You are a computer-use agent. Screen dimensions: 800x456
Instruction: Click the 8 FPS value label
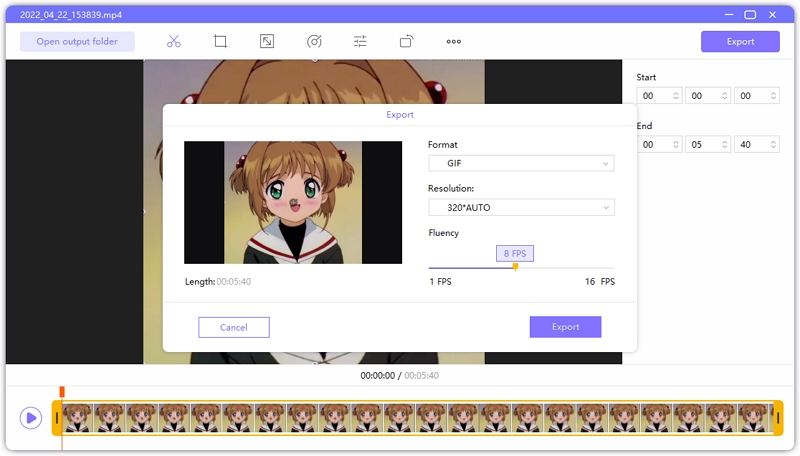pos(515,254)
